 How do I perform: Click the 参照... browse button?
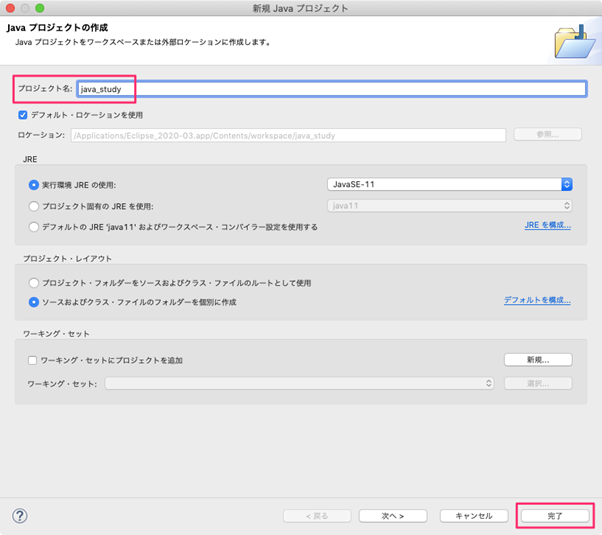tap(547, 134)
